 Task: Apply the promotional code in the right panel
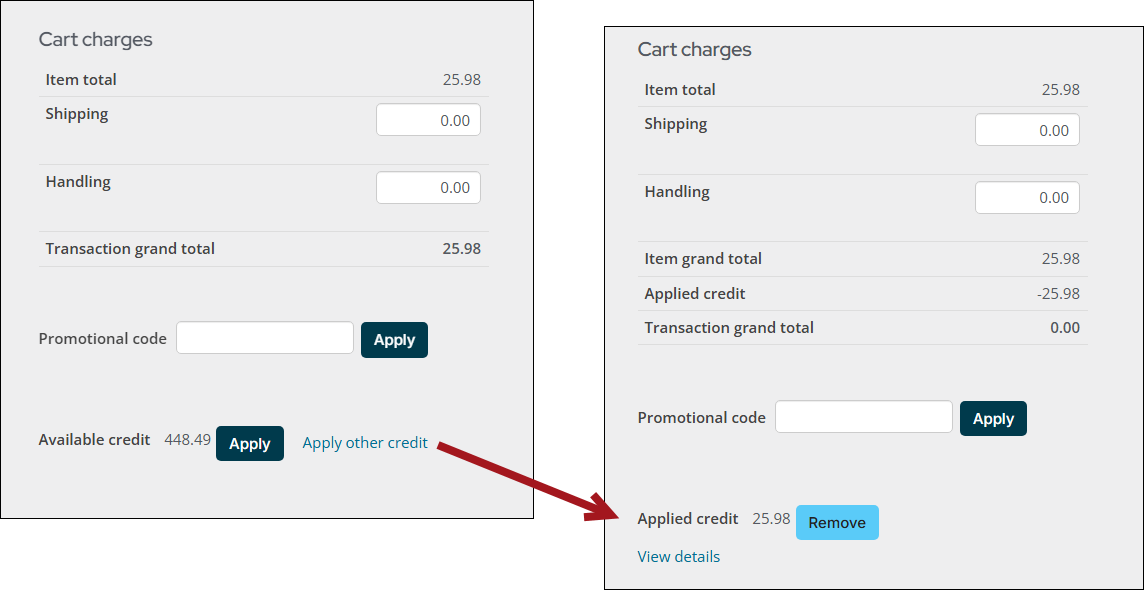click(992, 418)
